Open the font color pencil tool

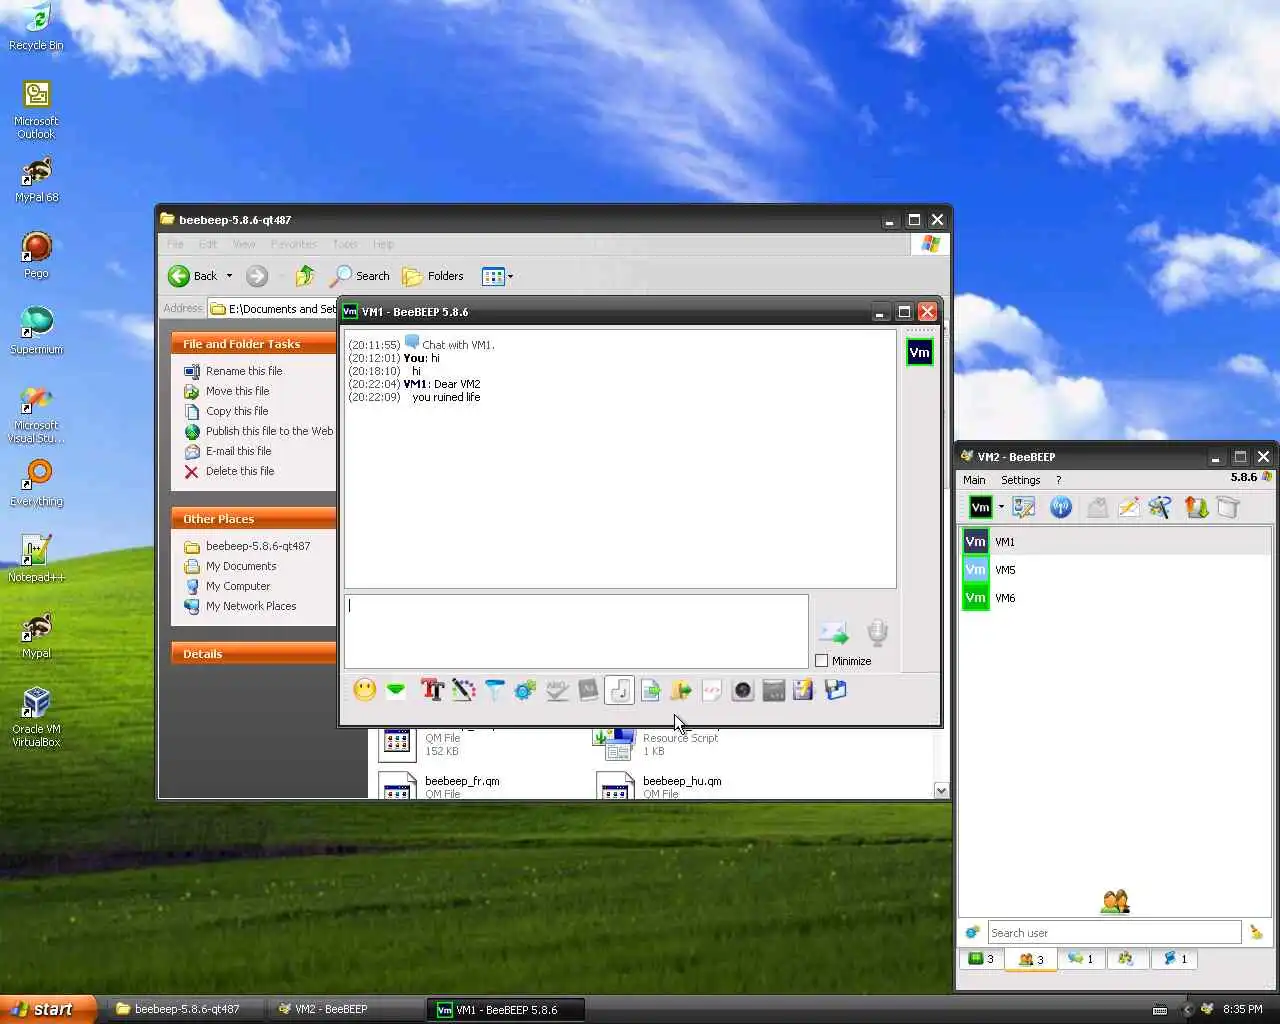coord(463,690)
